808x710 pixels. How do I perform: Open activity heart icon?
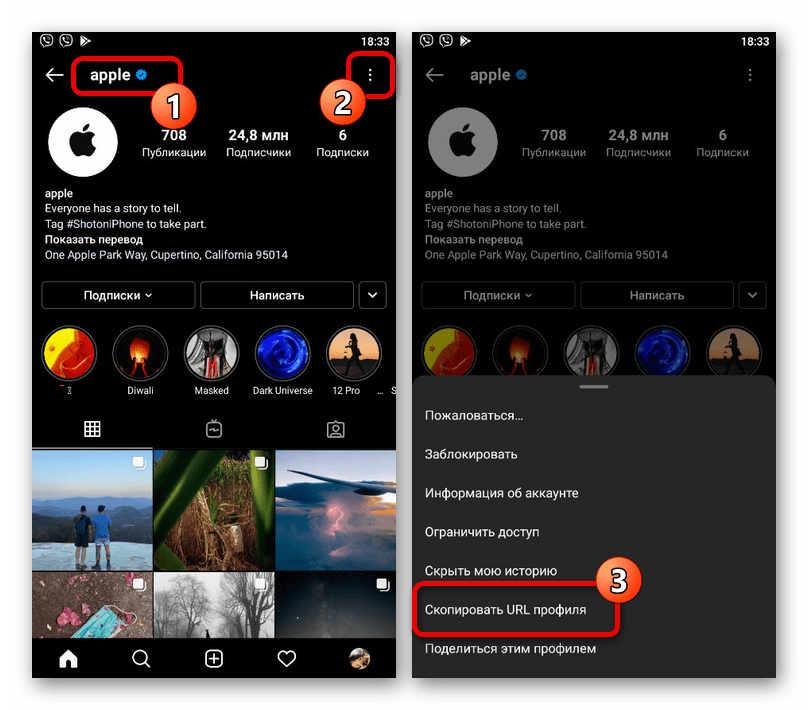click(x=287, y=658)
